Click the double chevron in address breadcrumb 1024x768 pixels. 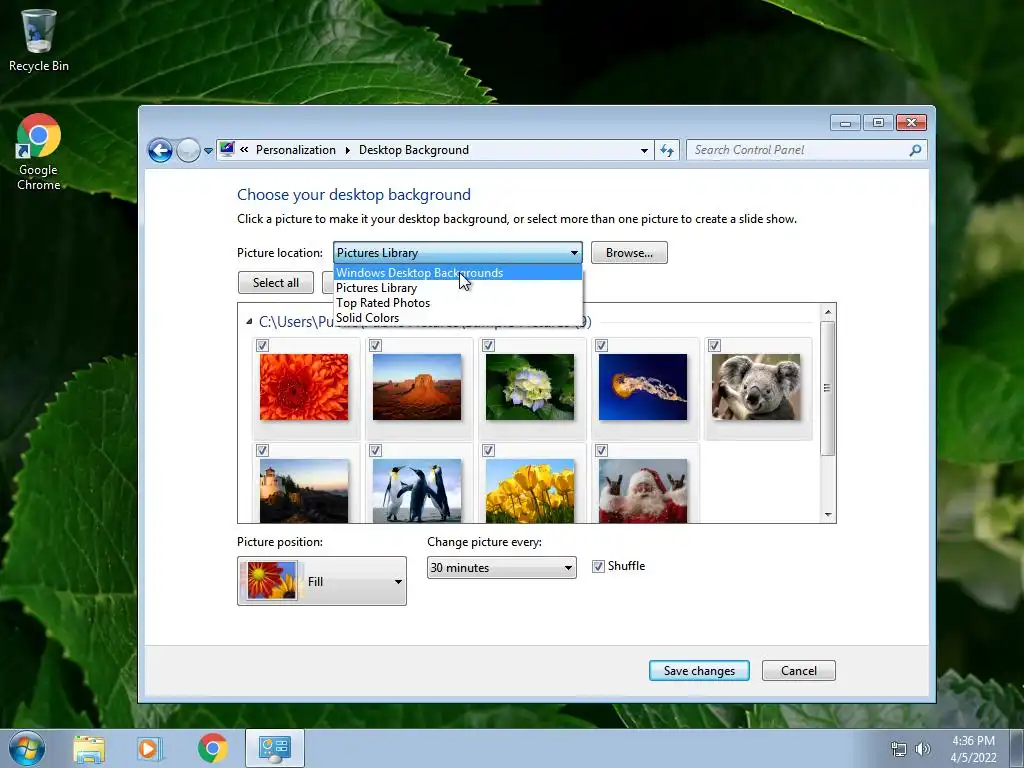(x=244, y=150)
